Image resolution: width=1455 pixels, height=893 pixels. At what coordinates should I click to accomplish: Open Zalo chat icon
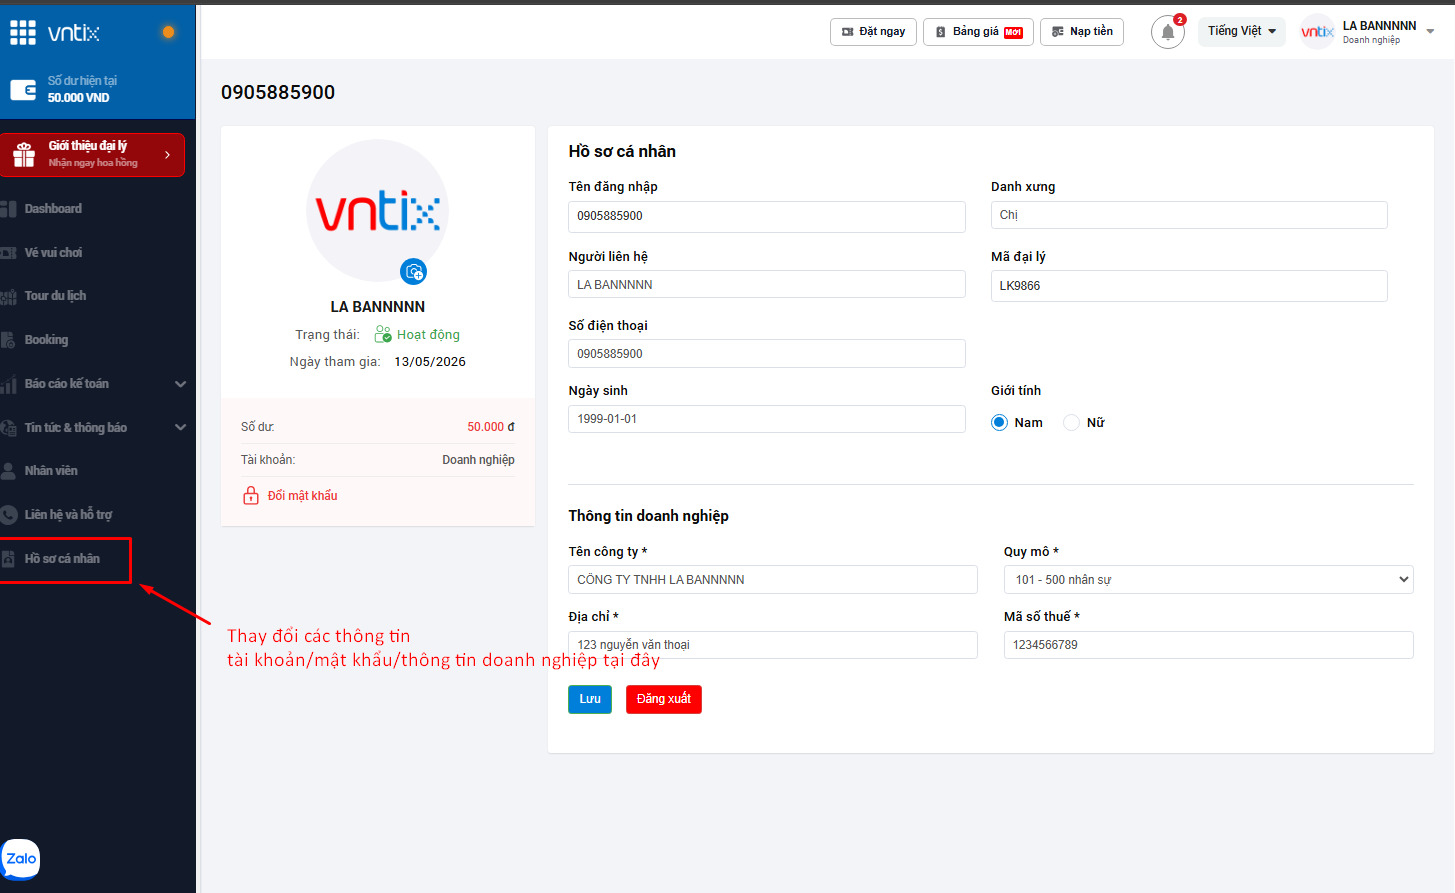(21, 858)
